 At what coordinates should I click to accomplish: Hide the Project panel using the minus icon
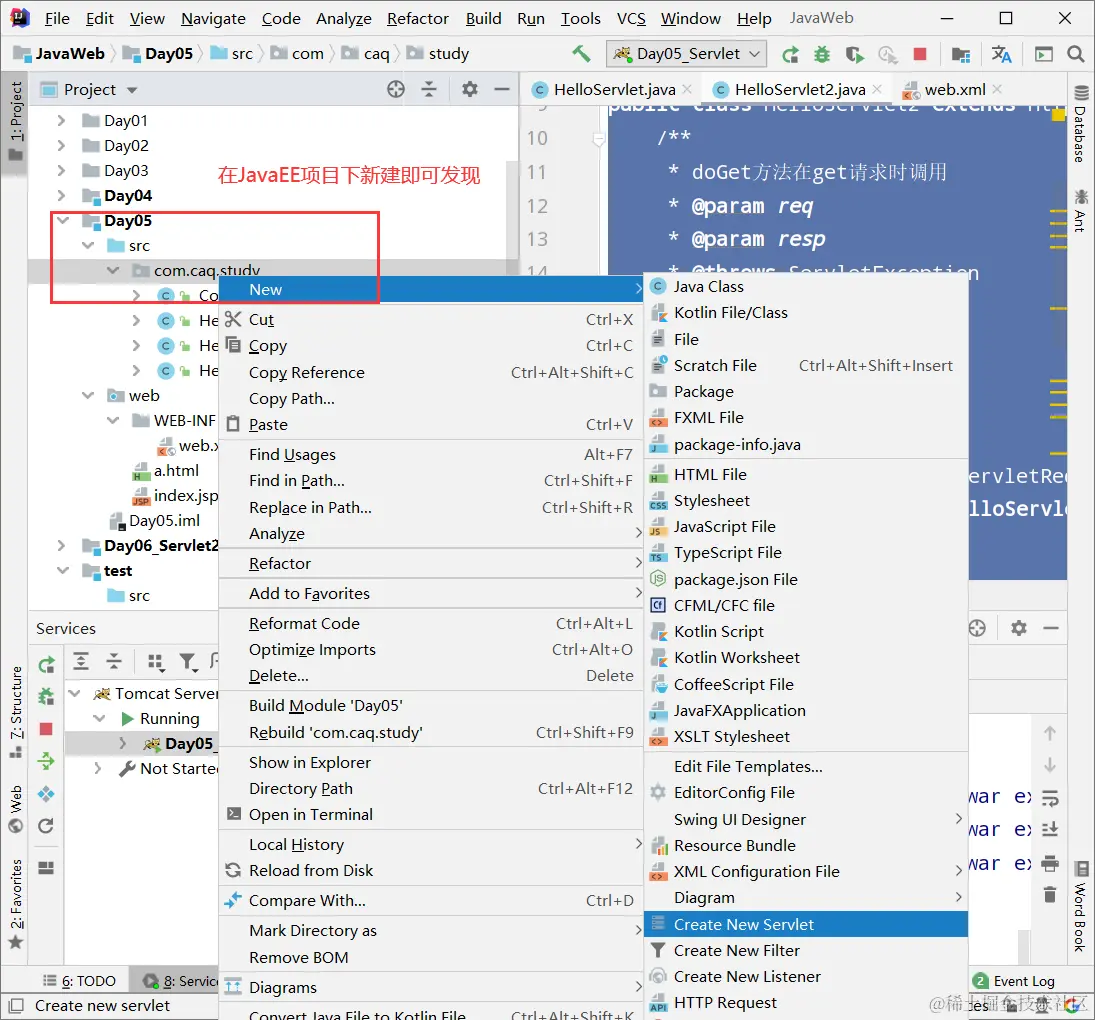501,89
